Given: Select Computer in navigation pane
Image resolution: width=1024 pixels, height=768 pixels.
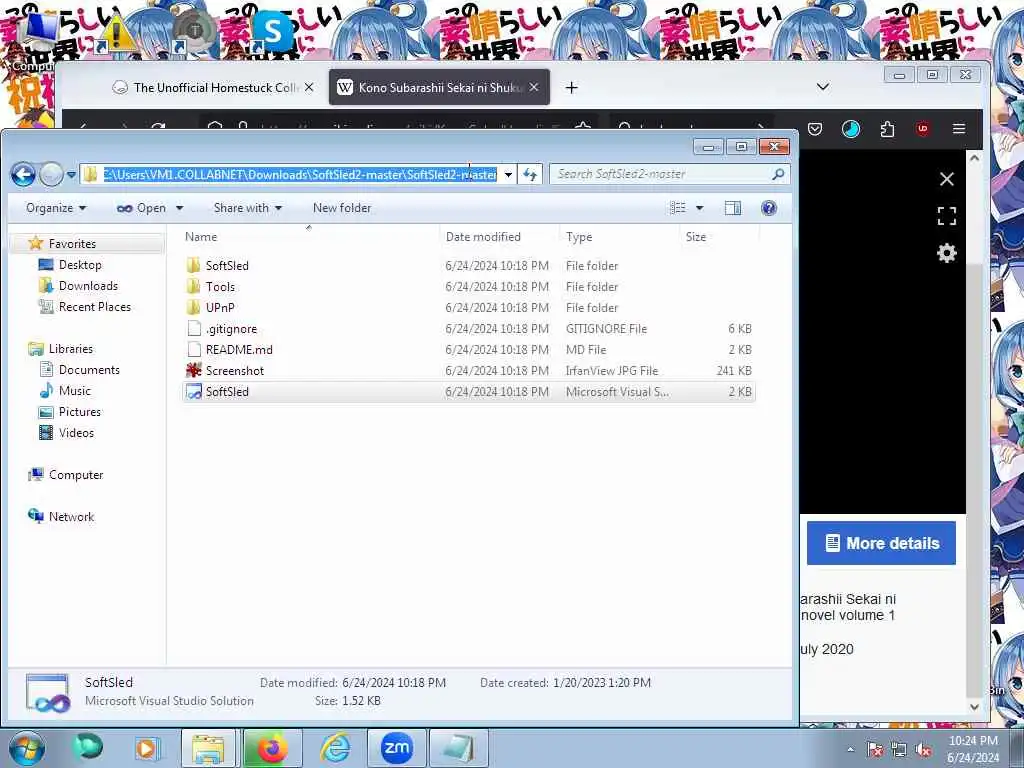Looking at the screenshot, I should tap(76, 475).
